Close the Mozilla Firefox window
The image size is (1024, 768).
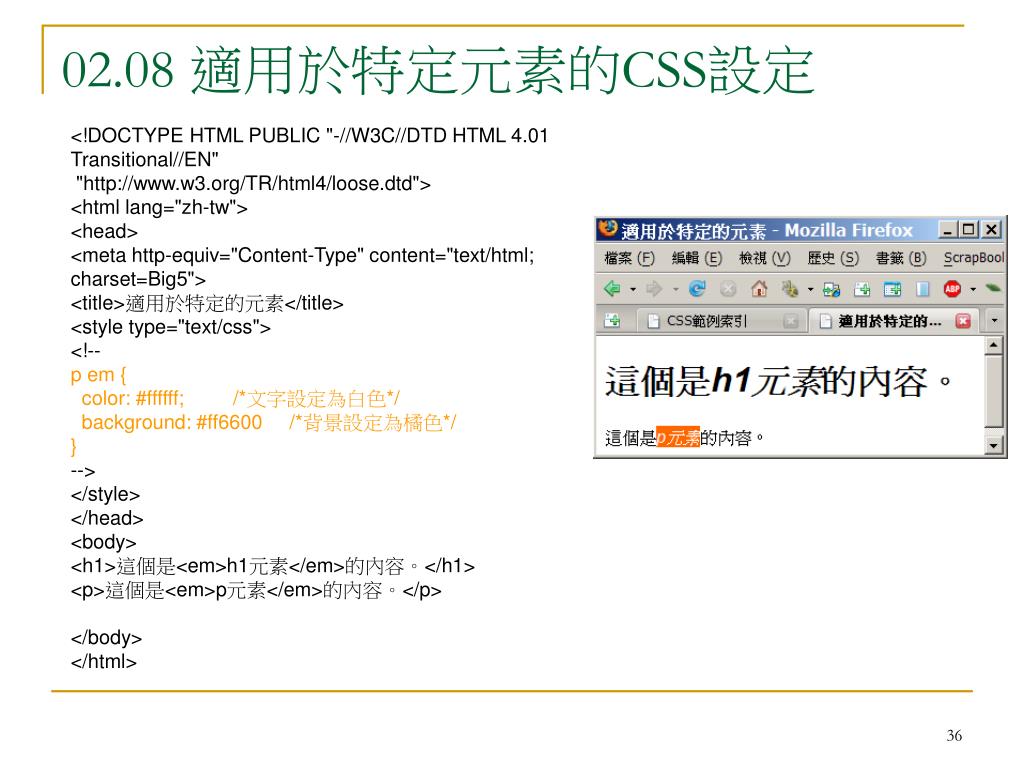click(991, 229)
